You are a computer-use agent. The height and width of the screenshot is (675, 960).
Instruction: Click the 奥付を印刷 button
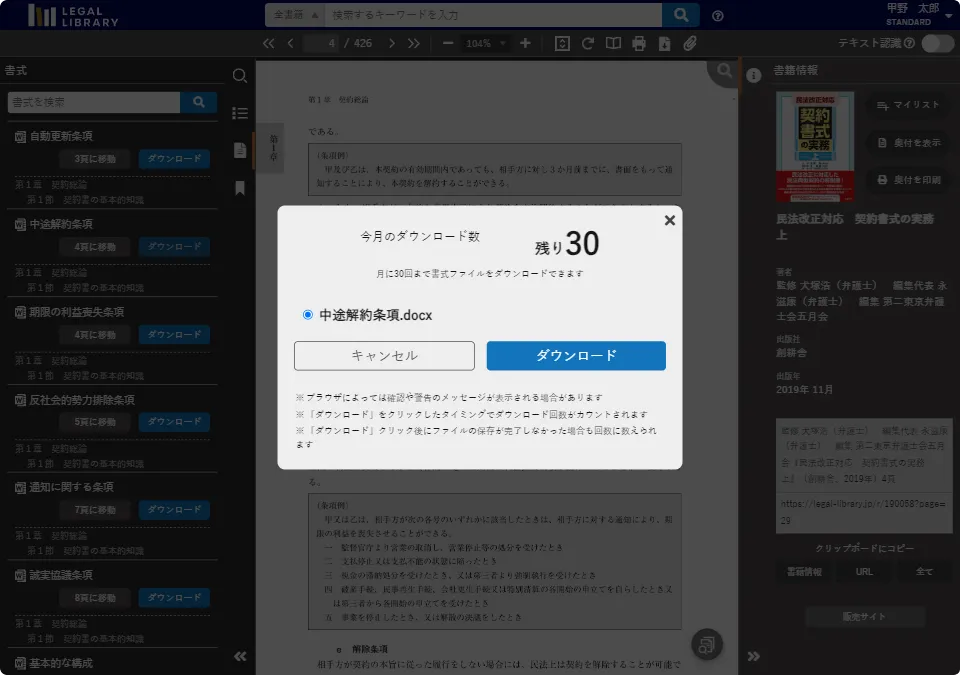[908, 180]
